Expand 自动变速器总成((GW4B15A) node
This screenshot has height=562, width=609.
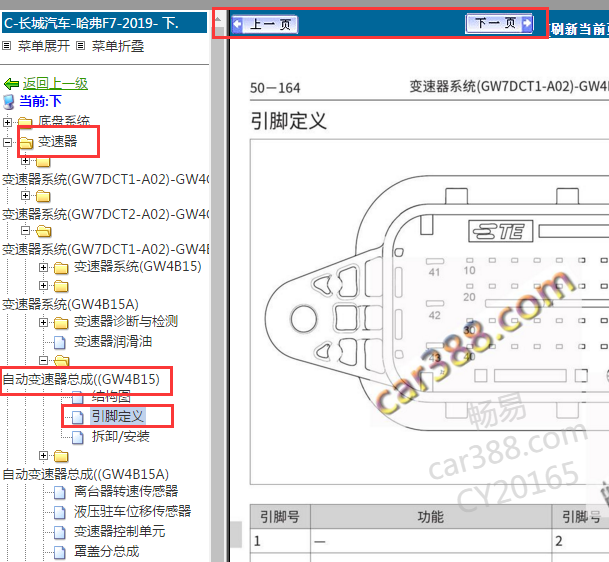(x=43, y=455)
